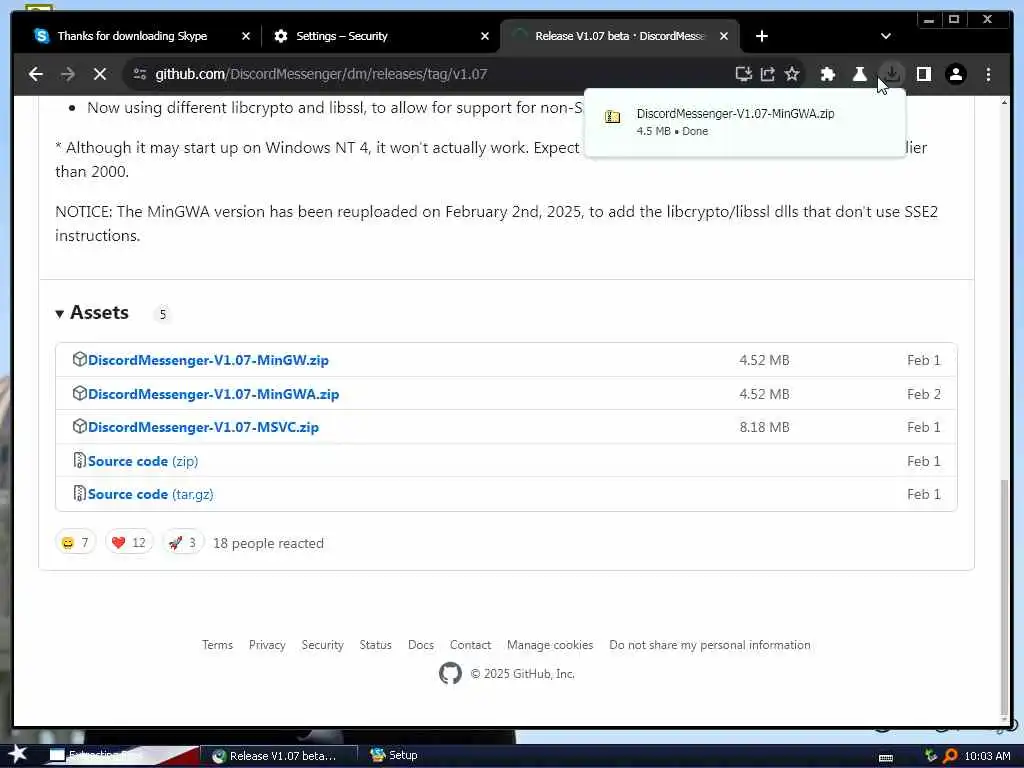Click the package icon beside MinGW.zip
Viewport: 1024px width, 768px height.
tap(80, 359)
